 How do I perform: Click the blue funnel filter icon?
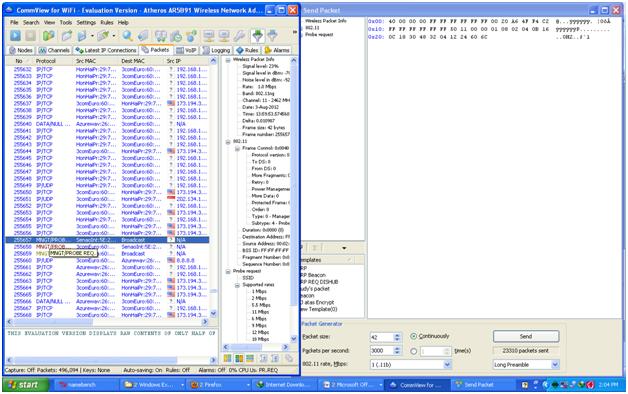pos(273,36)
